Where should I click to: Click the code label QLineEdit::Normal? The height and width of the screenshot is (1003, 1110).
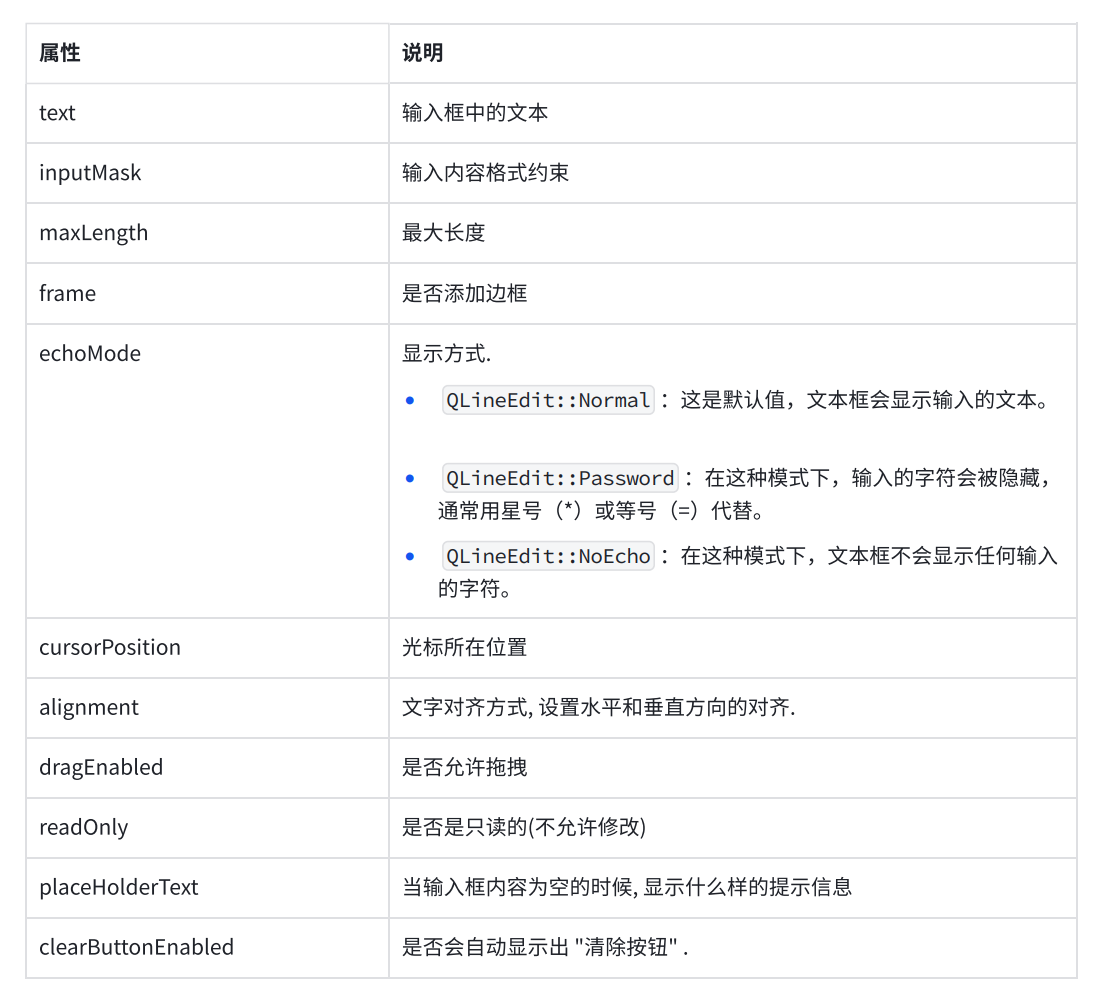548,401
